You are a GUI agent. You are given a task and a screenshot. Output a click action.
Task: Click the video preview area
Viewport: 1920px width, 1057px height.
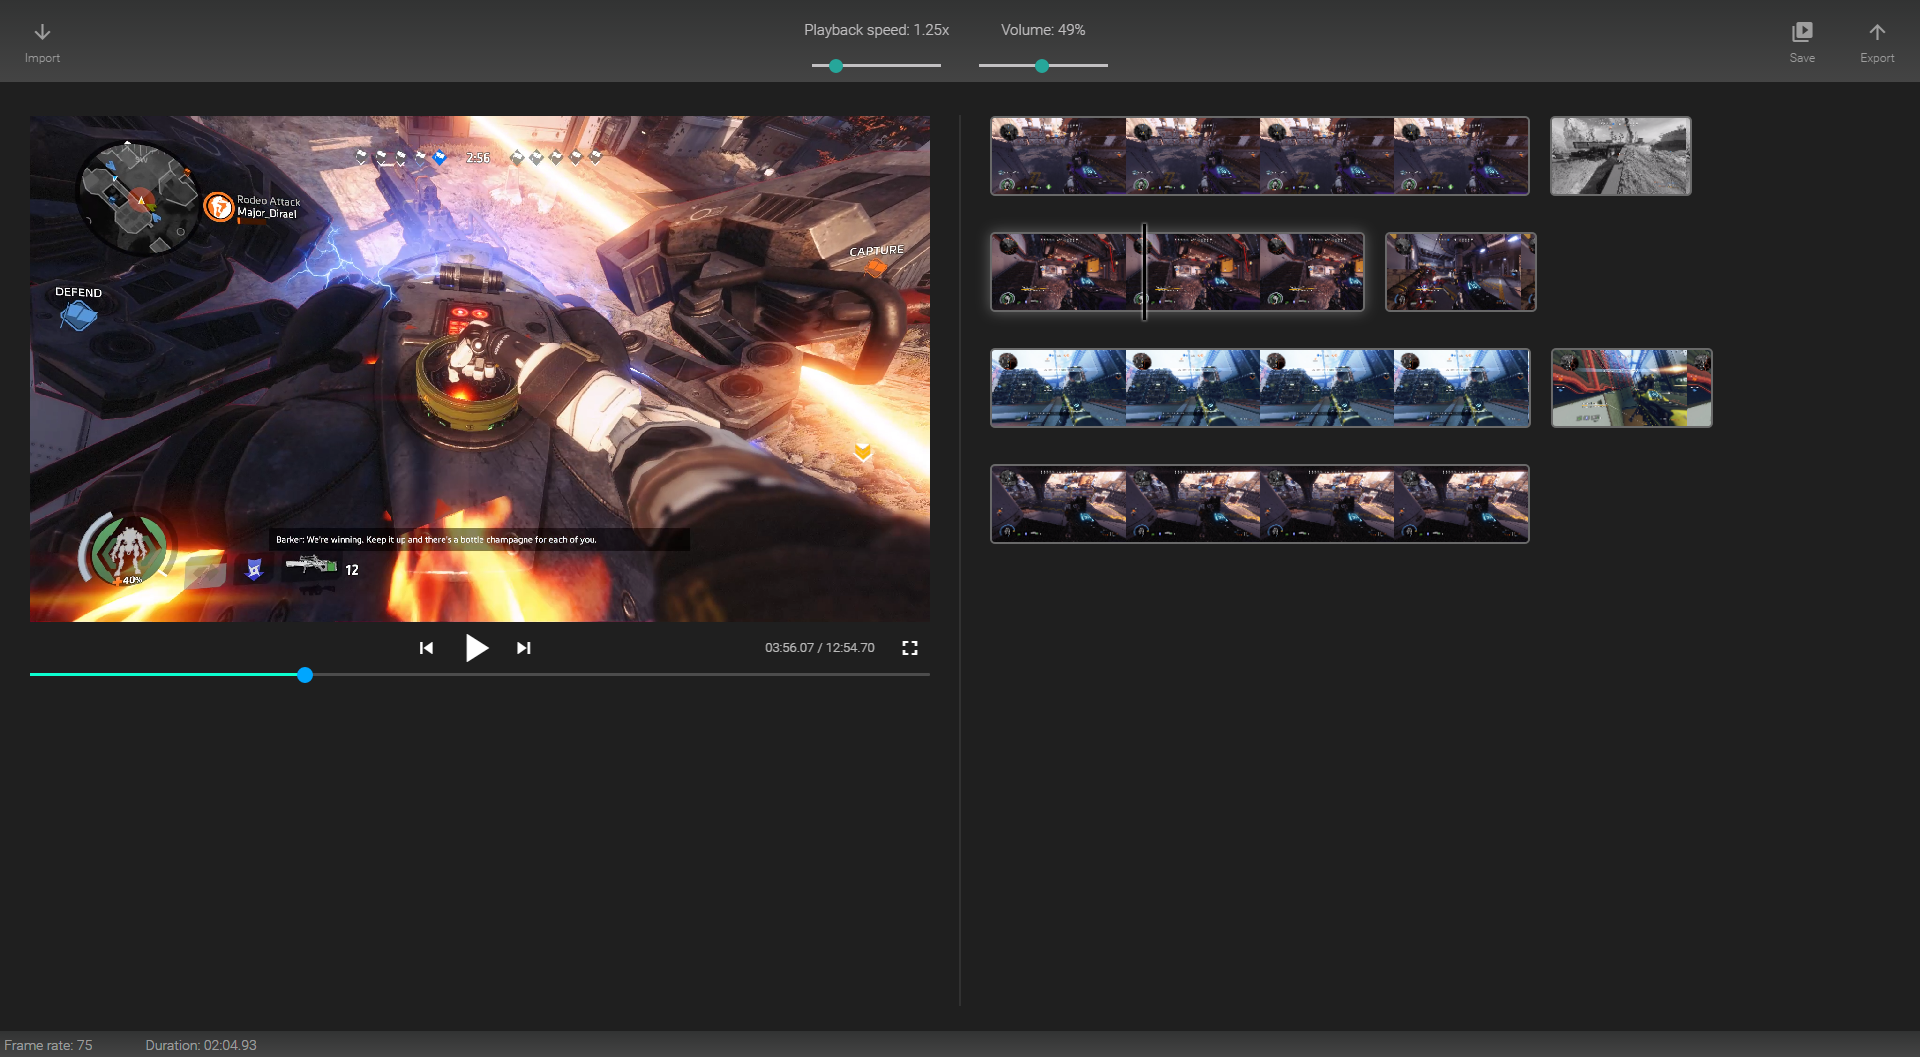coord(480,369)
